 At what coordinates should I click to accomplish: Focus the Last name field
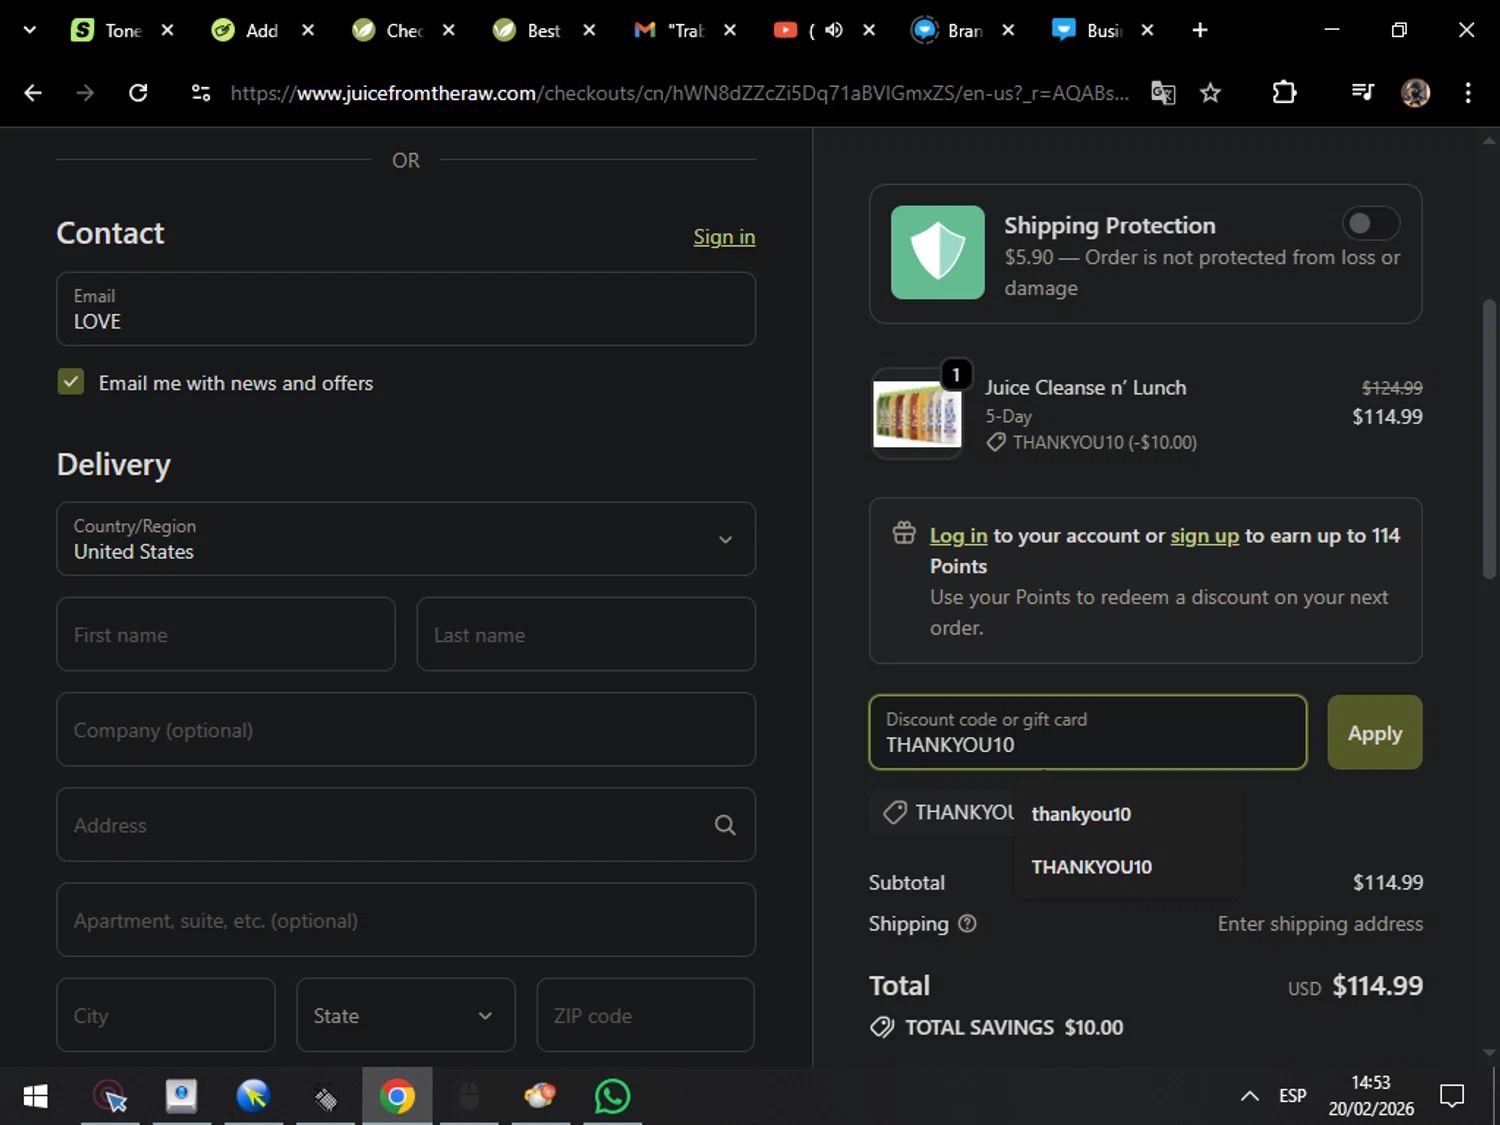[586, 634]
